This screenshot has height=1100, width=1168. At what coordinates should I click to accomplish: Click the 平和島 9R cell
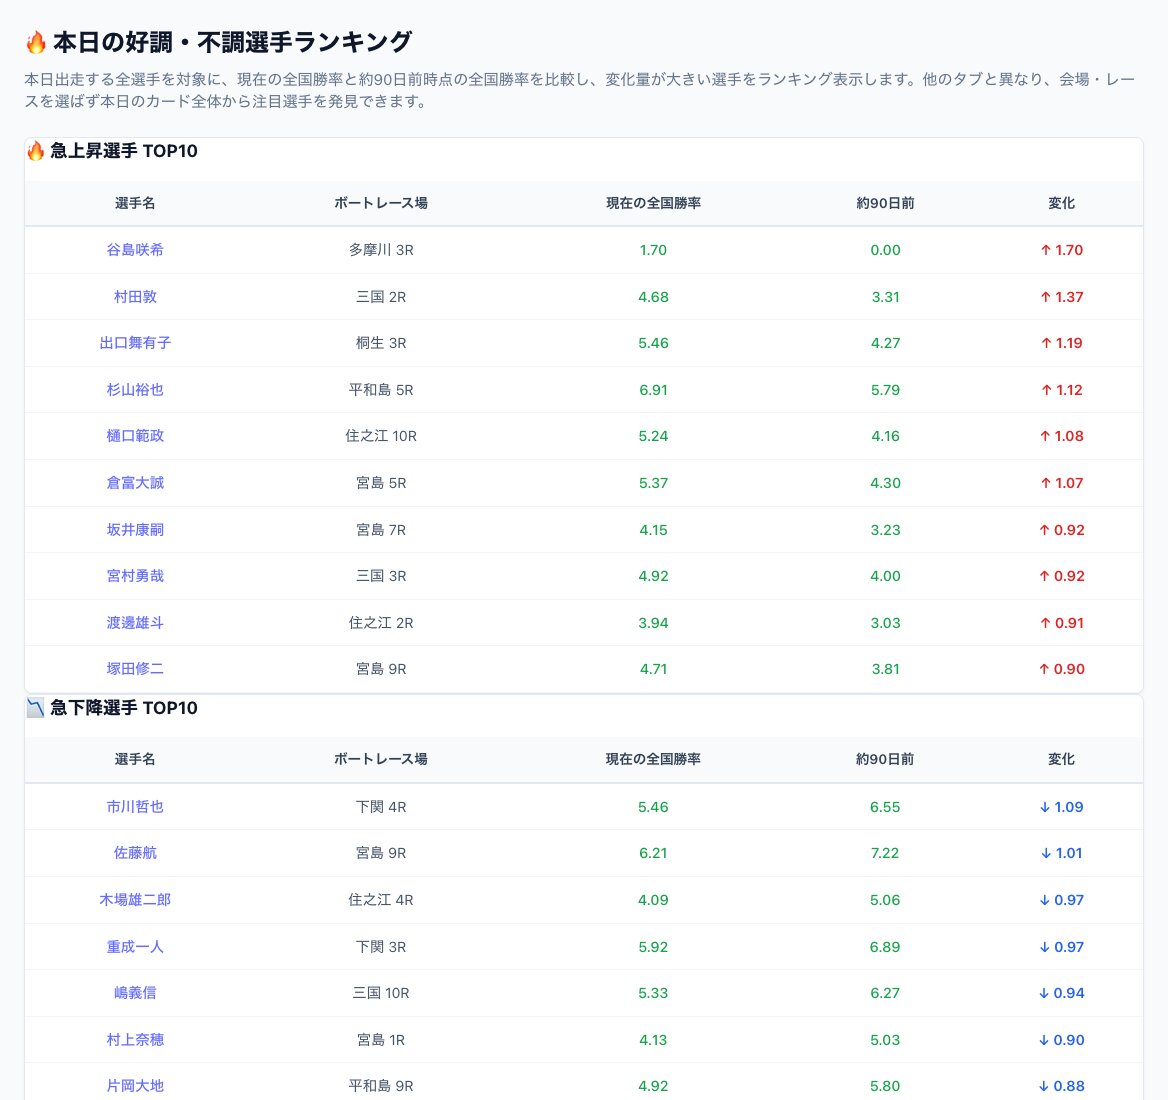click(381, 1087)
